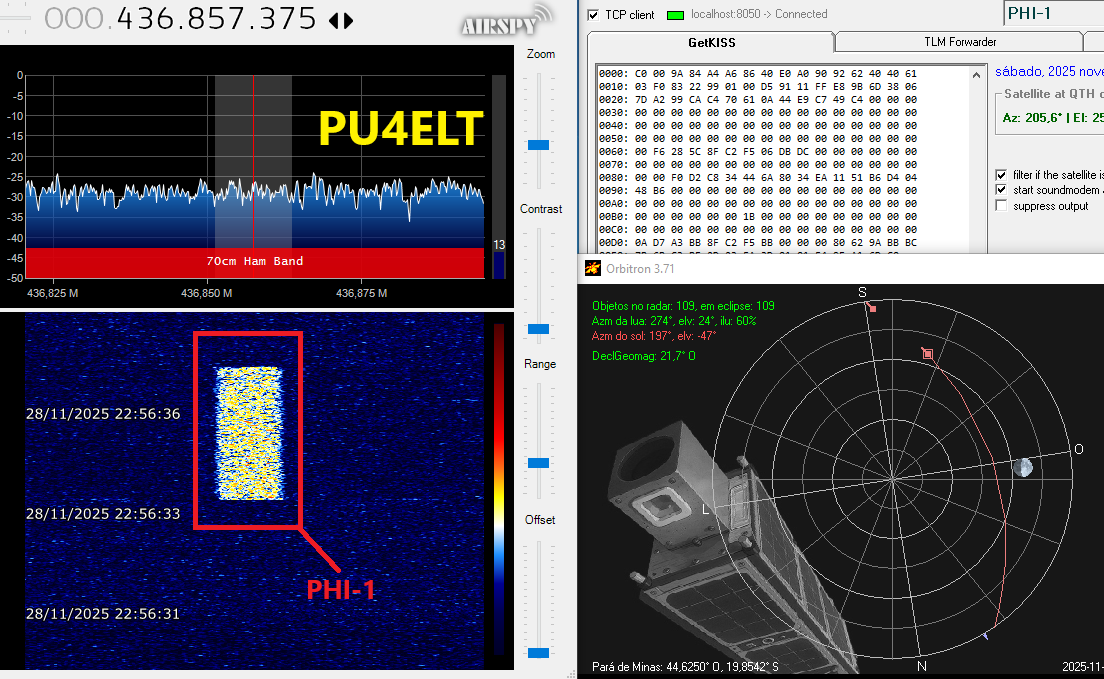Click the 70cm Ham Band label bar
1104x679 pixels.
[254, 262]
